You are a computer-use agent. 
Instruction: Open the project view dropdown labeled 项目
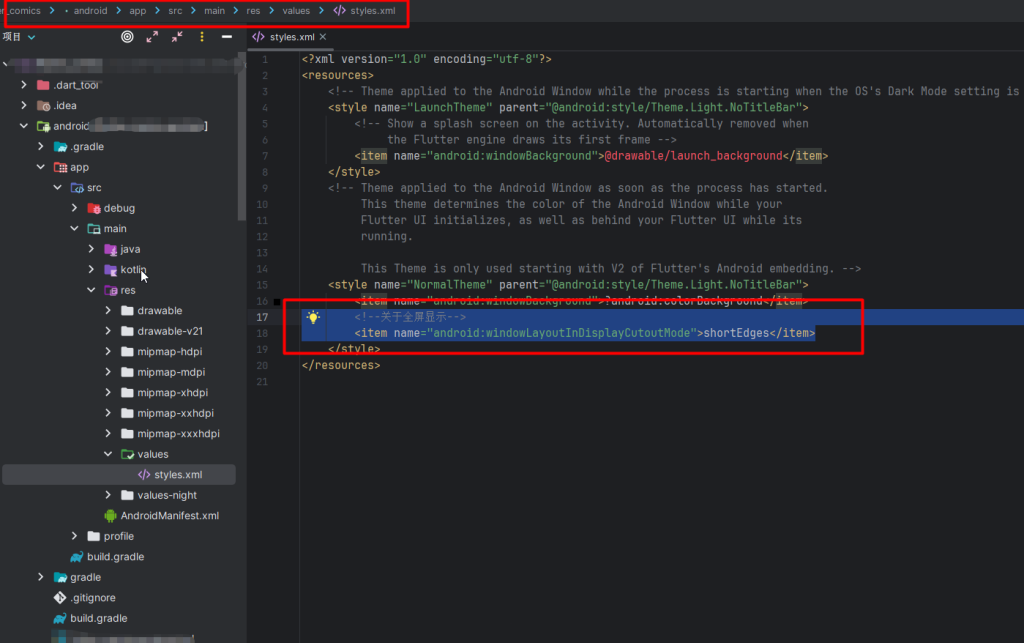click(x=20, y=37)
